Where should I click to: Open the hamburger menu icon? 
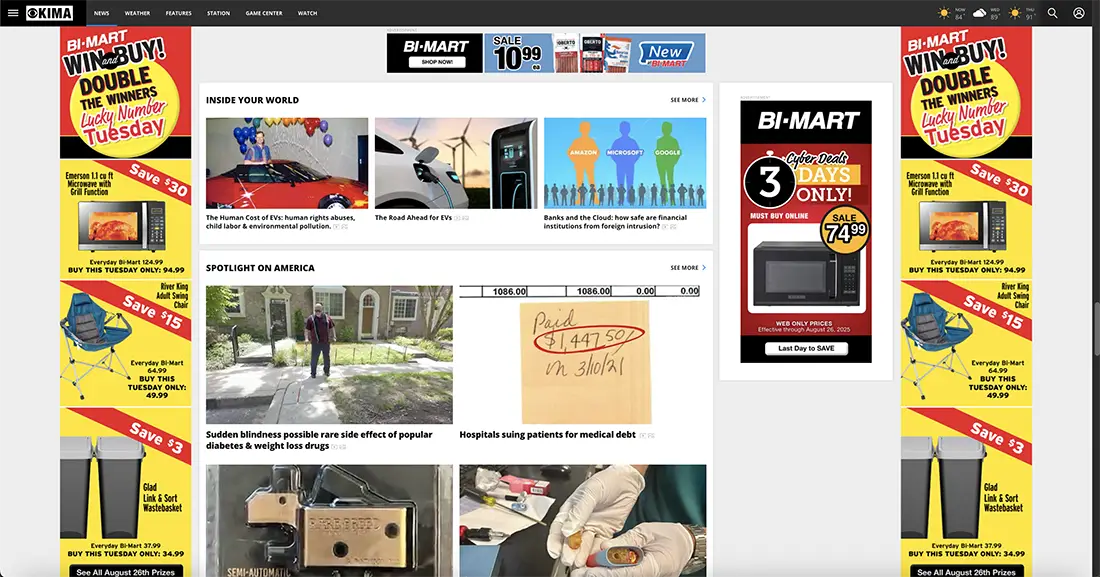[x=13, y=13]
